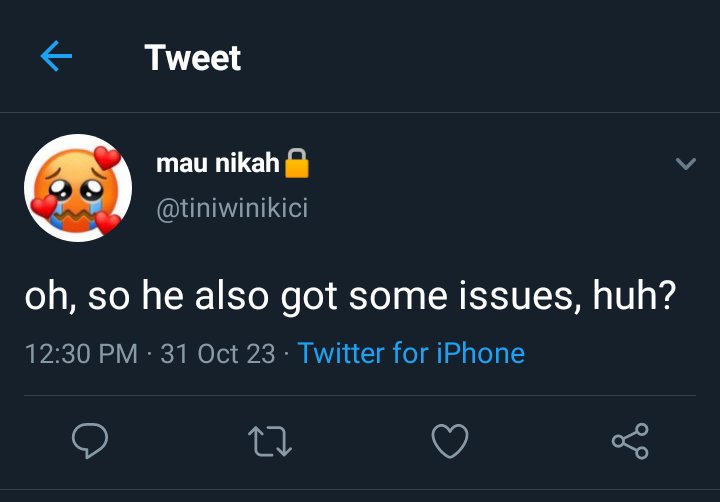Tap the orange padlock beside mau nikah

tap(297, 163)
